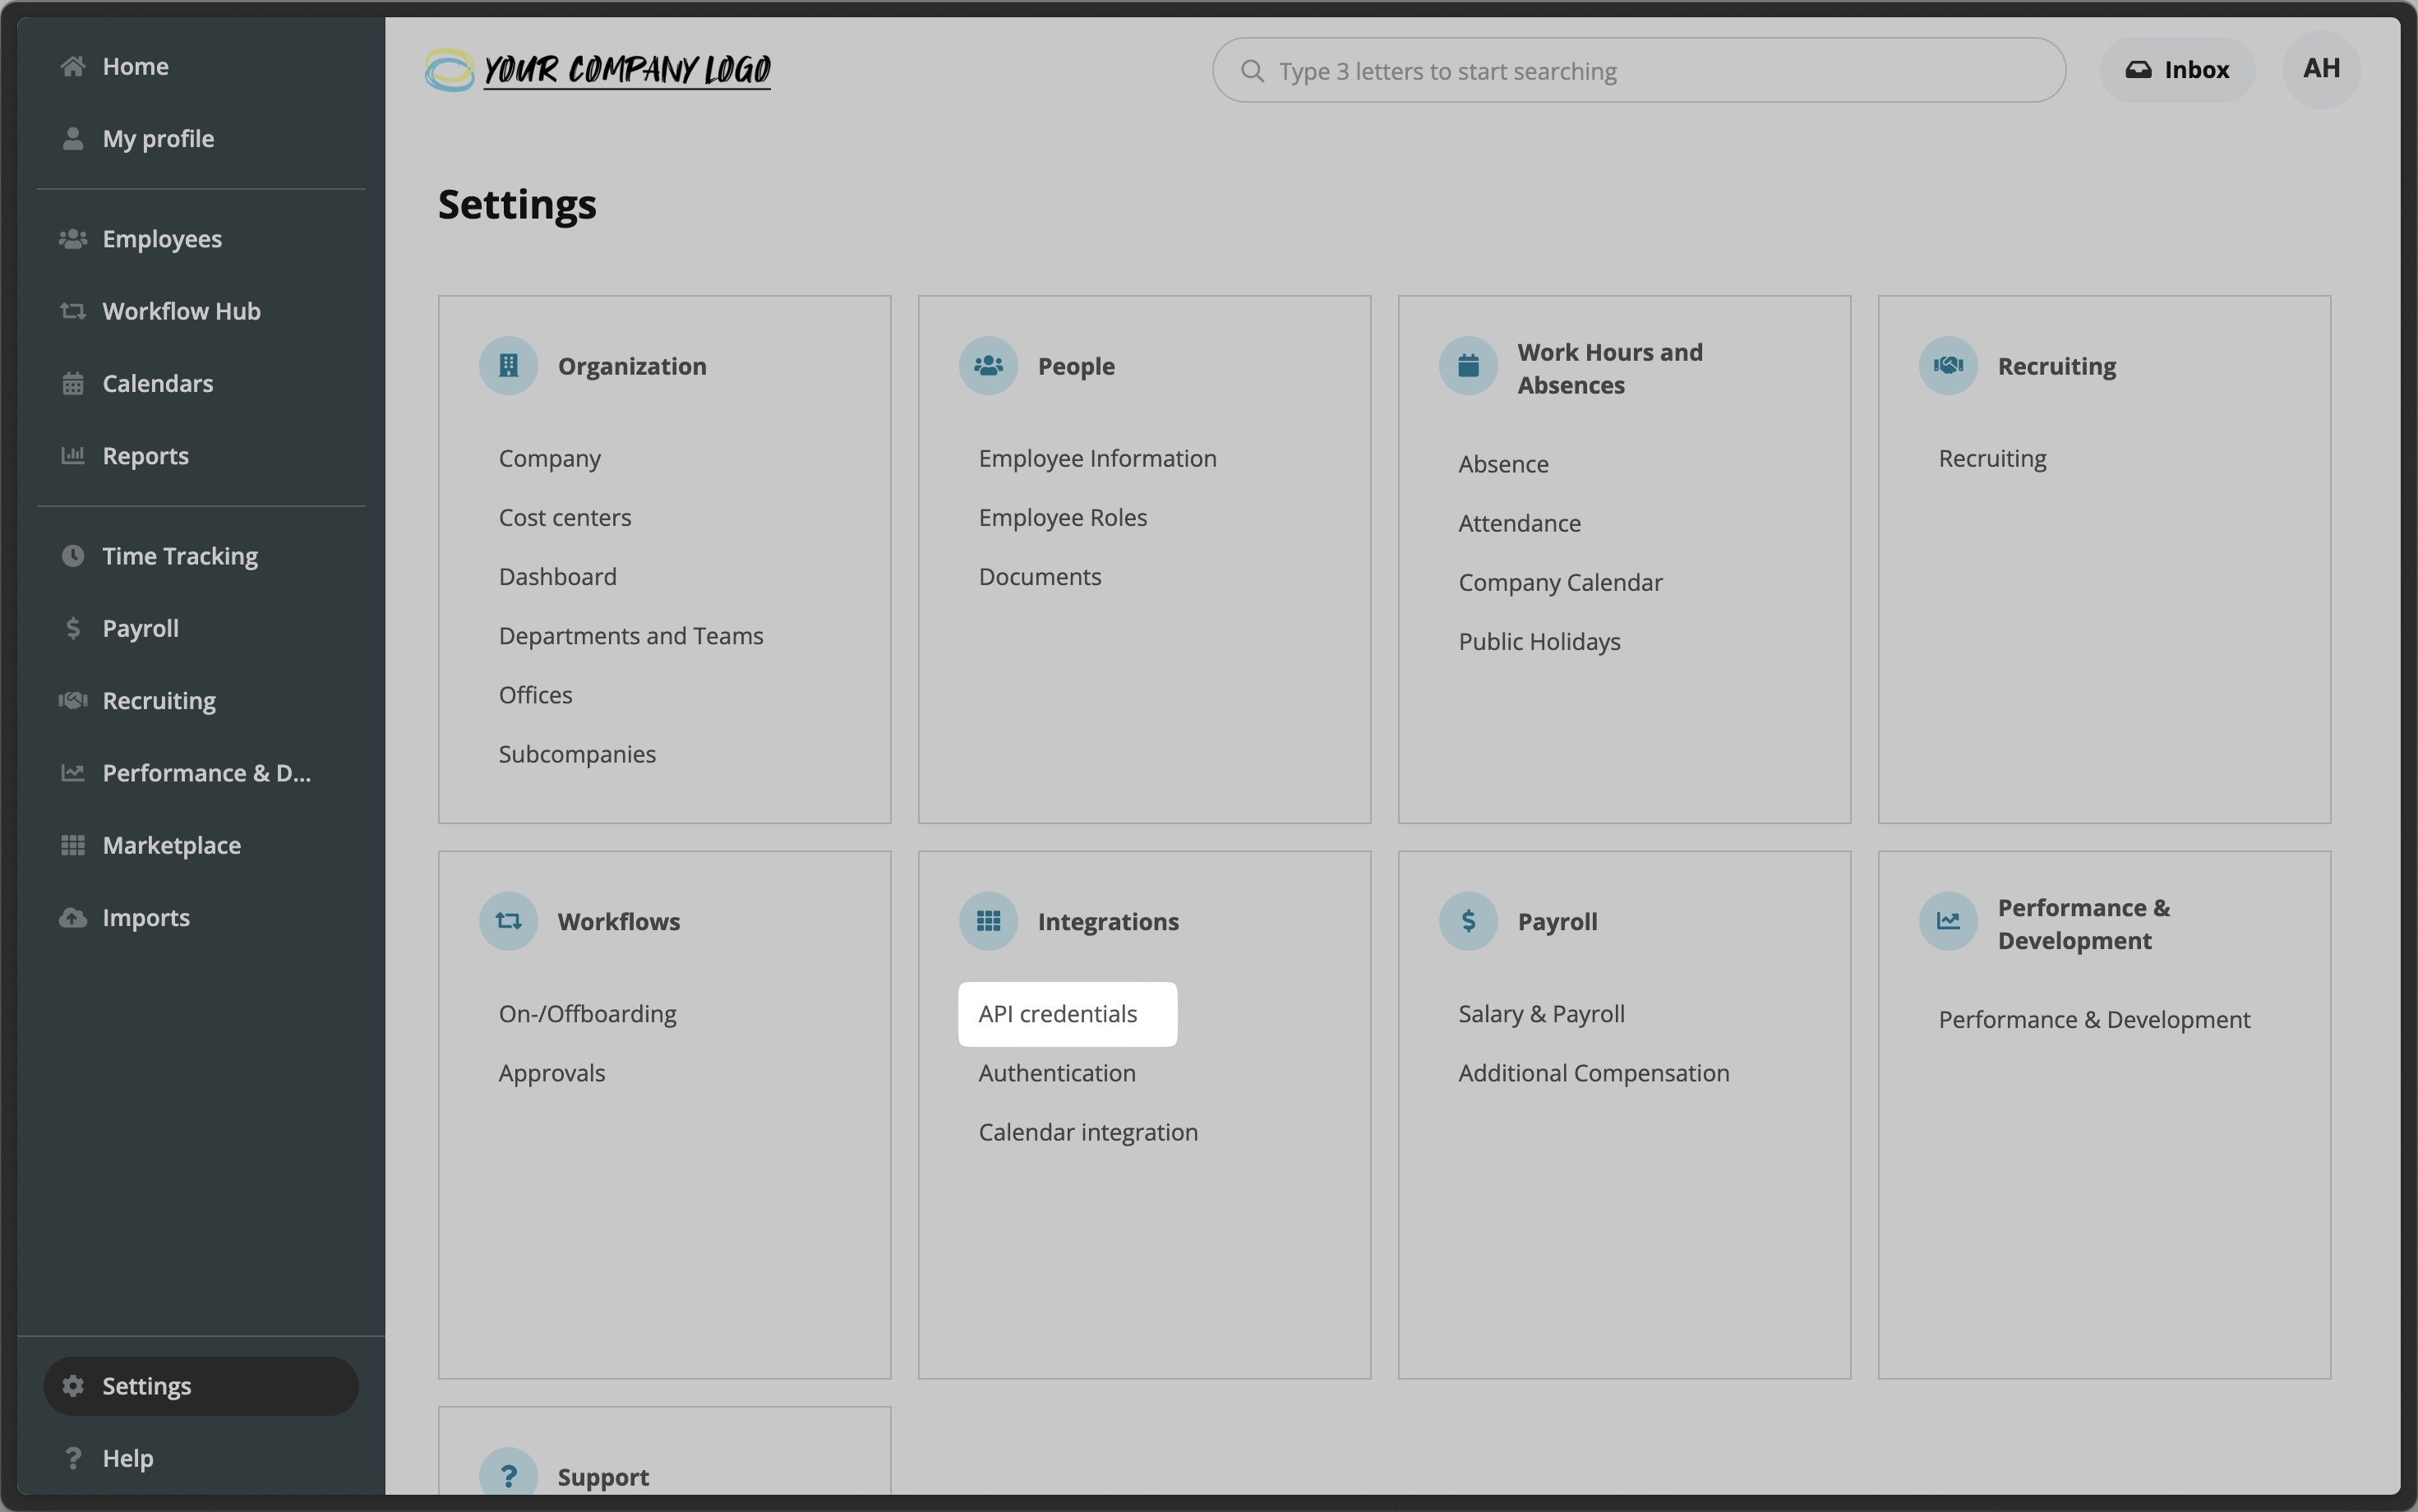The height and width of the screenshot is (1512, 2418).
Task: Open Authentication under Integrations
Action: pos(1057,1073)
